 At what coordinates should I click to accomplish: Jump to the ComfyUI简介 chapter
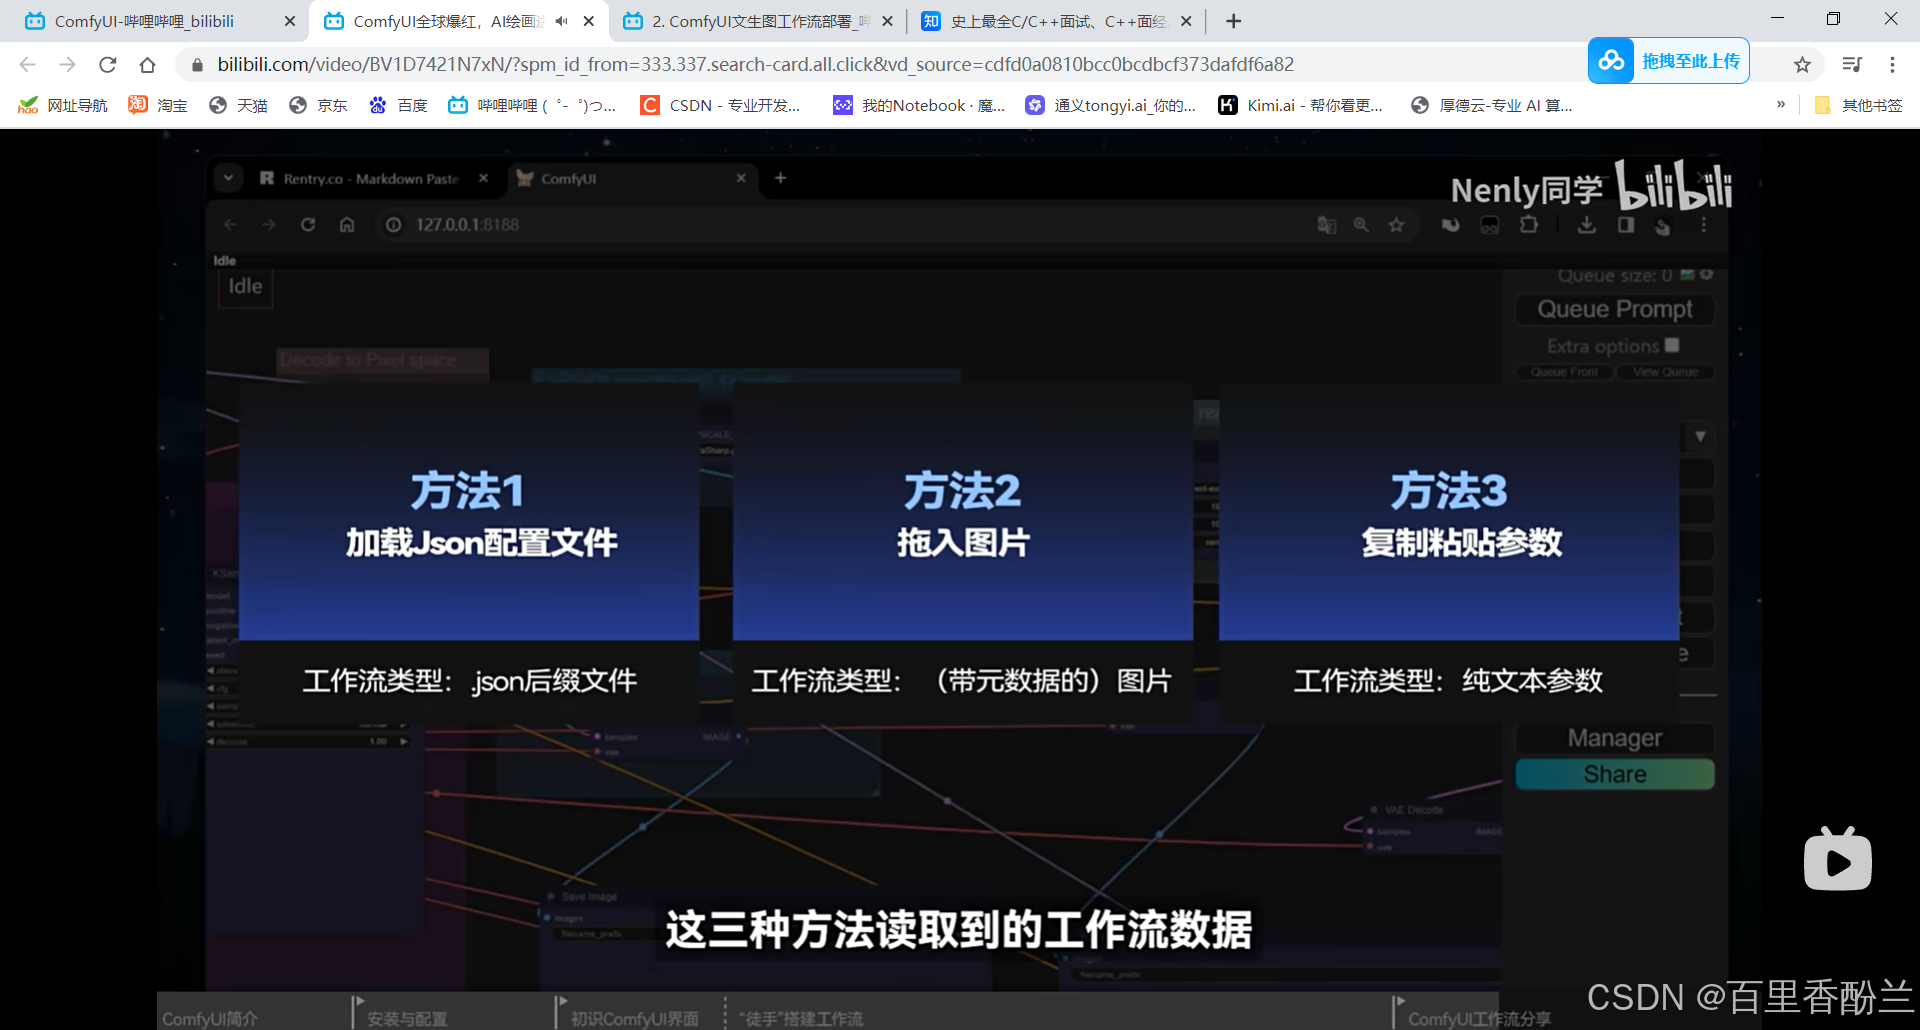click(x=210, y=1018)
